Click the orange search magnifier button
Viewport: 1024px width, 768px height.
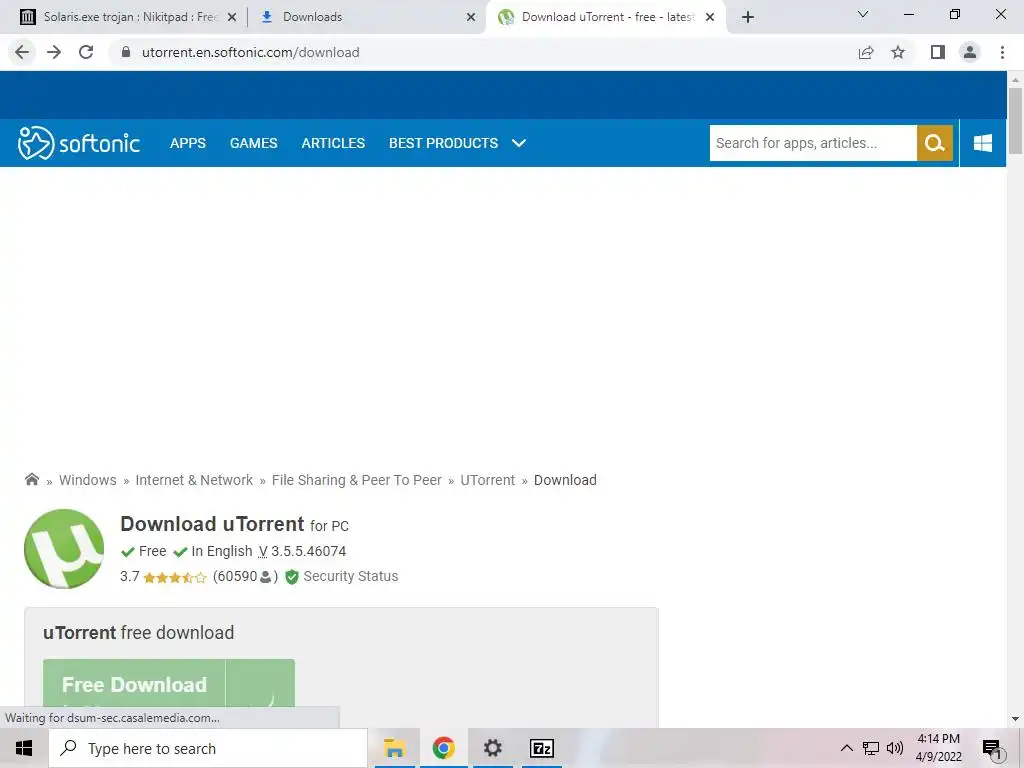[x=935, y=143]
